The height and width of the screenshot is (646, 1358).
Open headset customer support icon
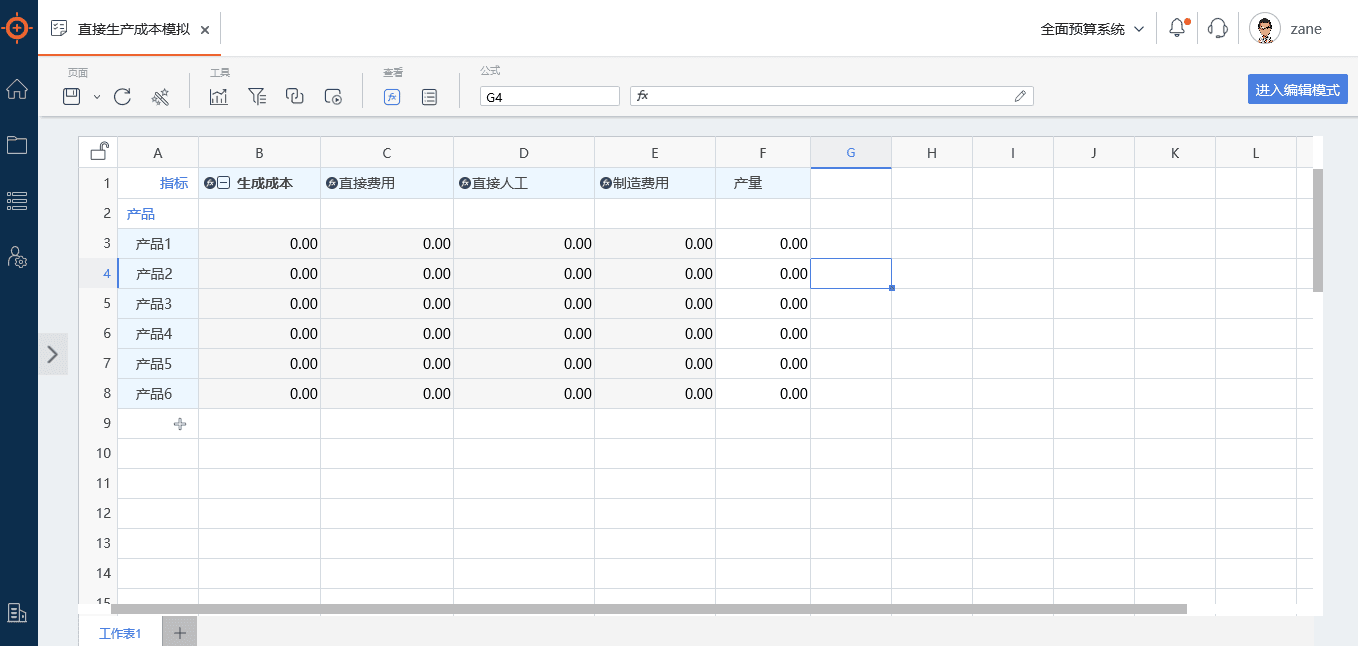[x=1218, y=29]
